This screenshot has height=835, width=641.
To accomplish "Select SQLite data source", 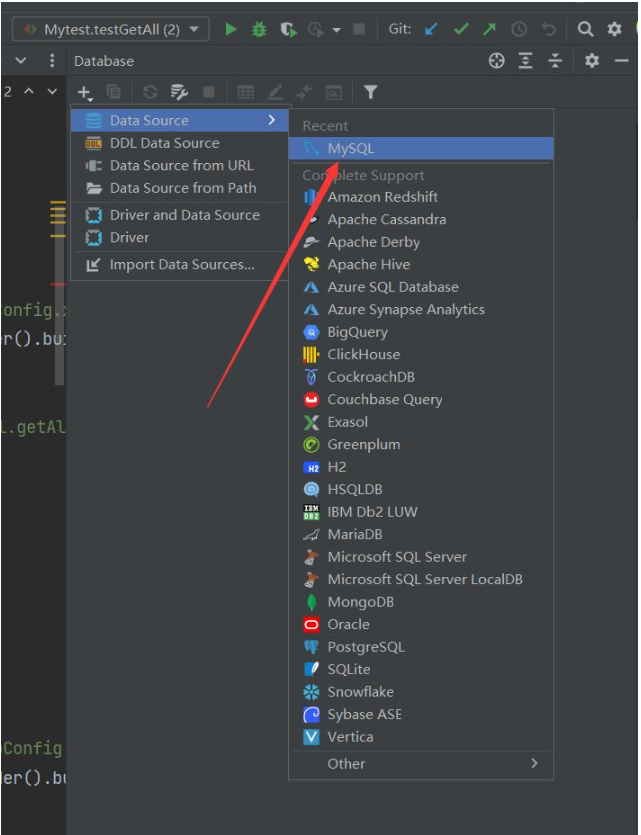I will [421, 669].
